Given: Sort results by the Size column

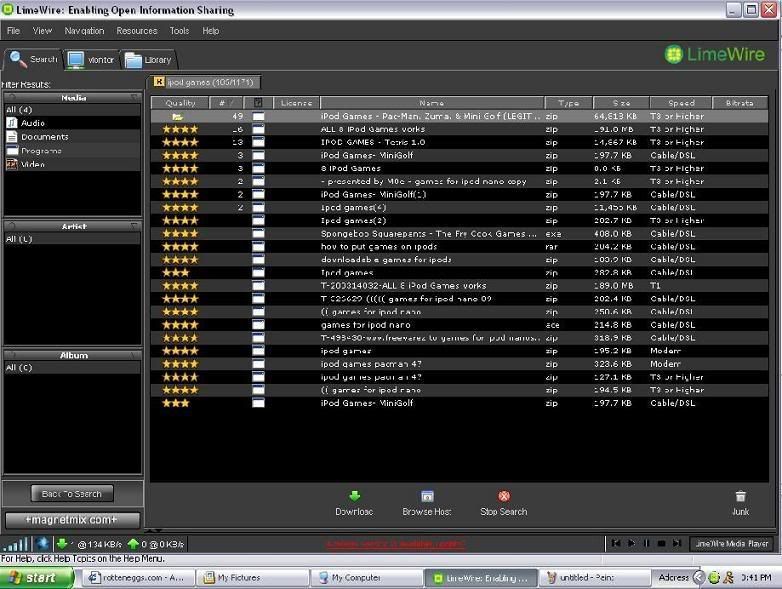Looking at the screenshot, I should tap(621, 103).
